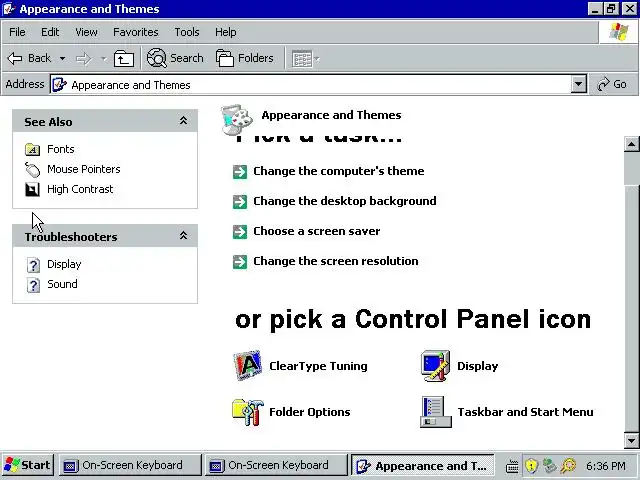Click Change the desktop background link
Screen dimensions: 640x480
click(x=344, y=201)
